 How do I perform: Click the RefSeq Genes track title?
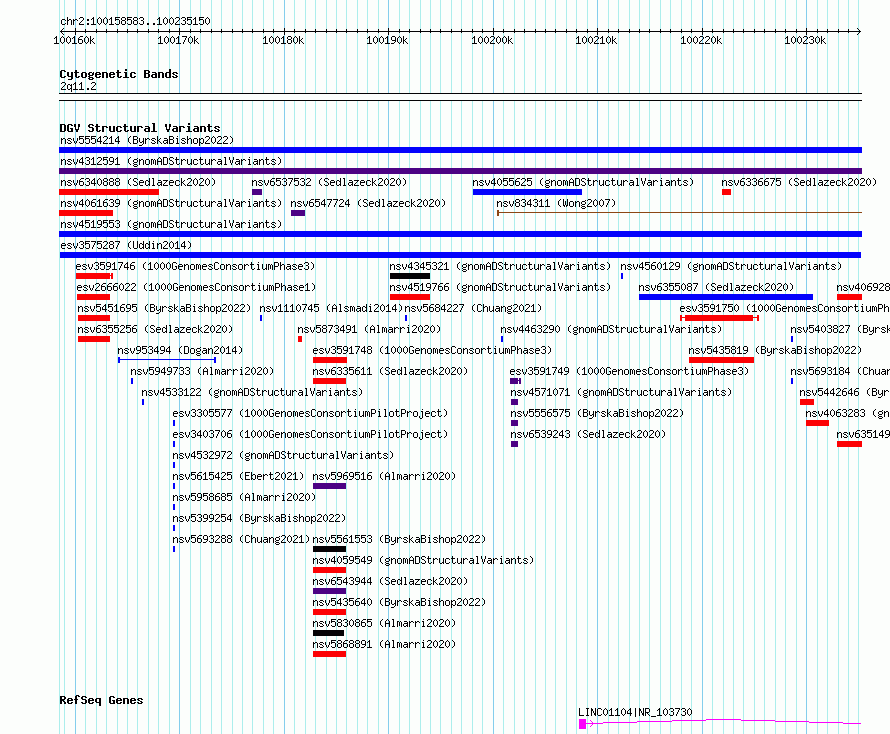point(101,700)
